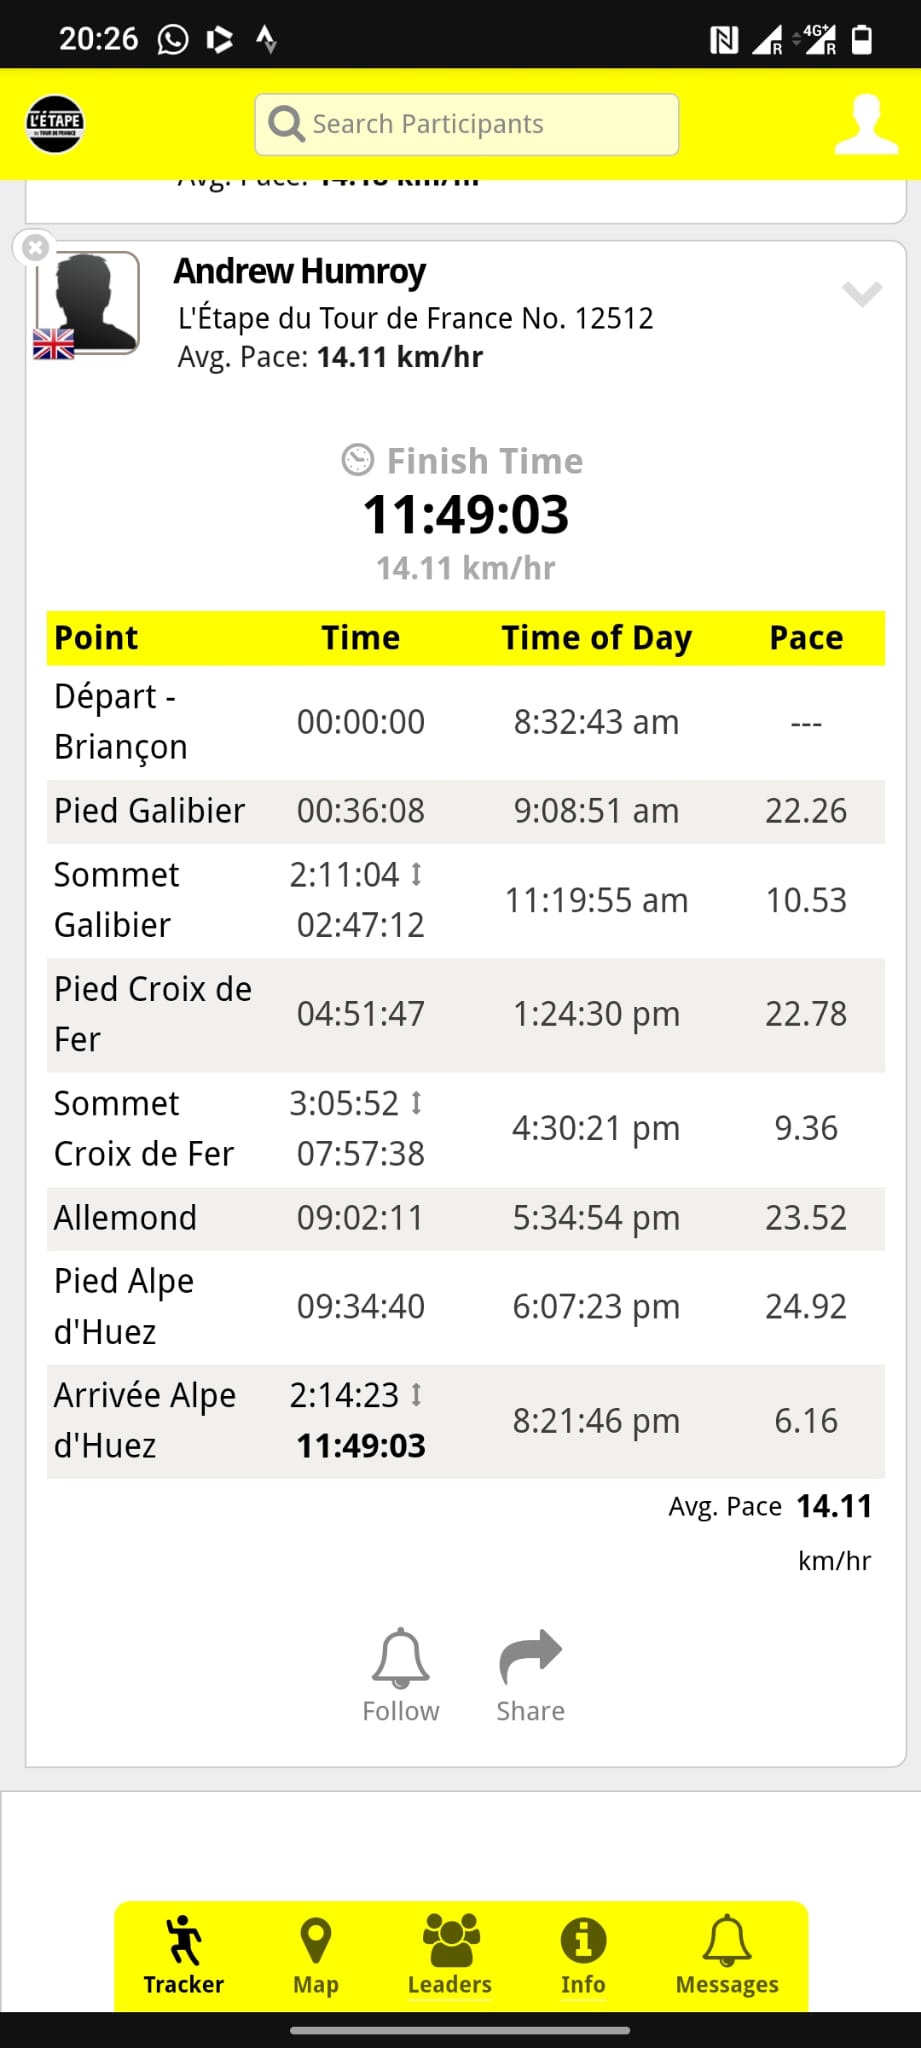Collapse Andrew Humroy's card chevron
921x2048 pixels.
click(861, 293)
